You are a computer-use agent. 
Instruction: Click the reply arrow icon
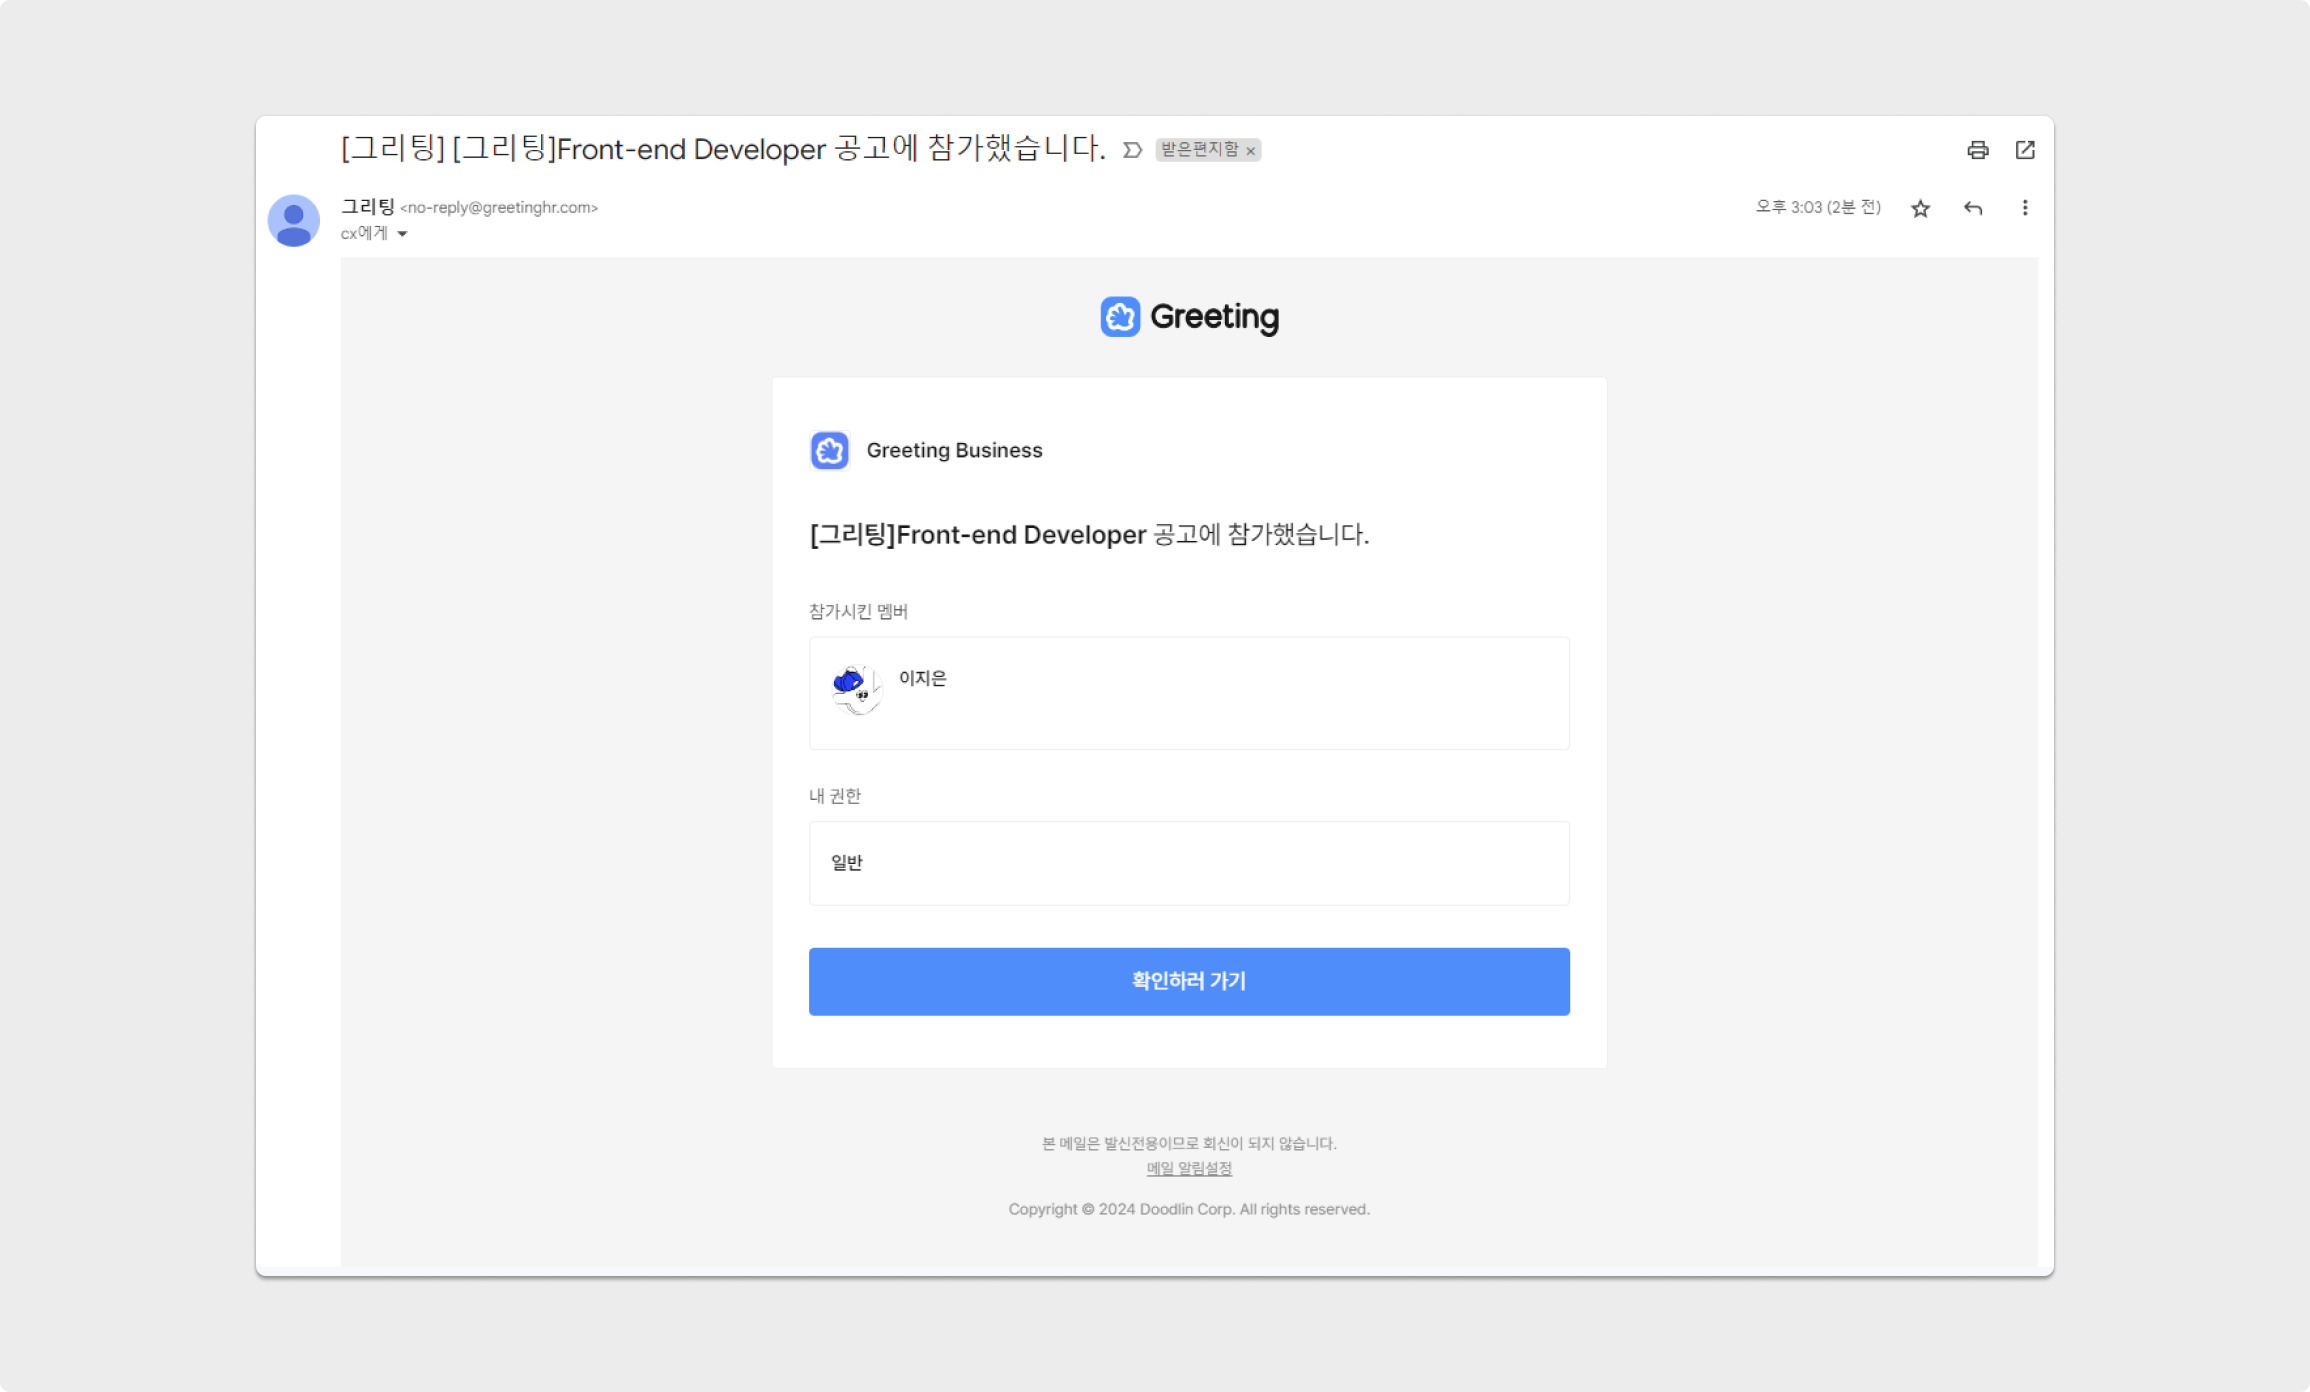(1972, 208)
